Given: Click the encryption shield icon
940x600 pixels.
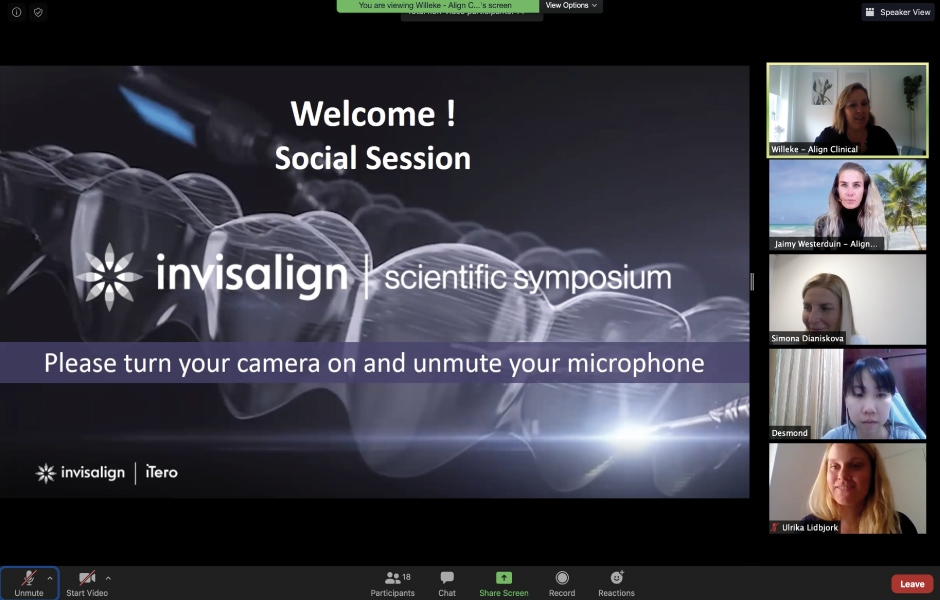Looking at the screenshot, I should (38, 12).
